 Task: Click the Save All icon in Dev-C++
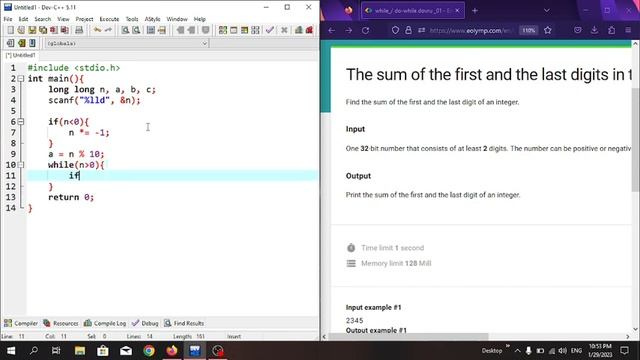pos(42,30)
